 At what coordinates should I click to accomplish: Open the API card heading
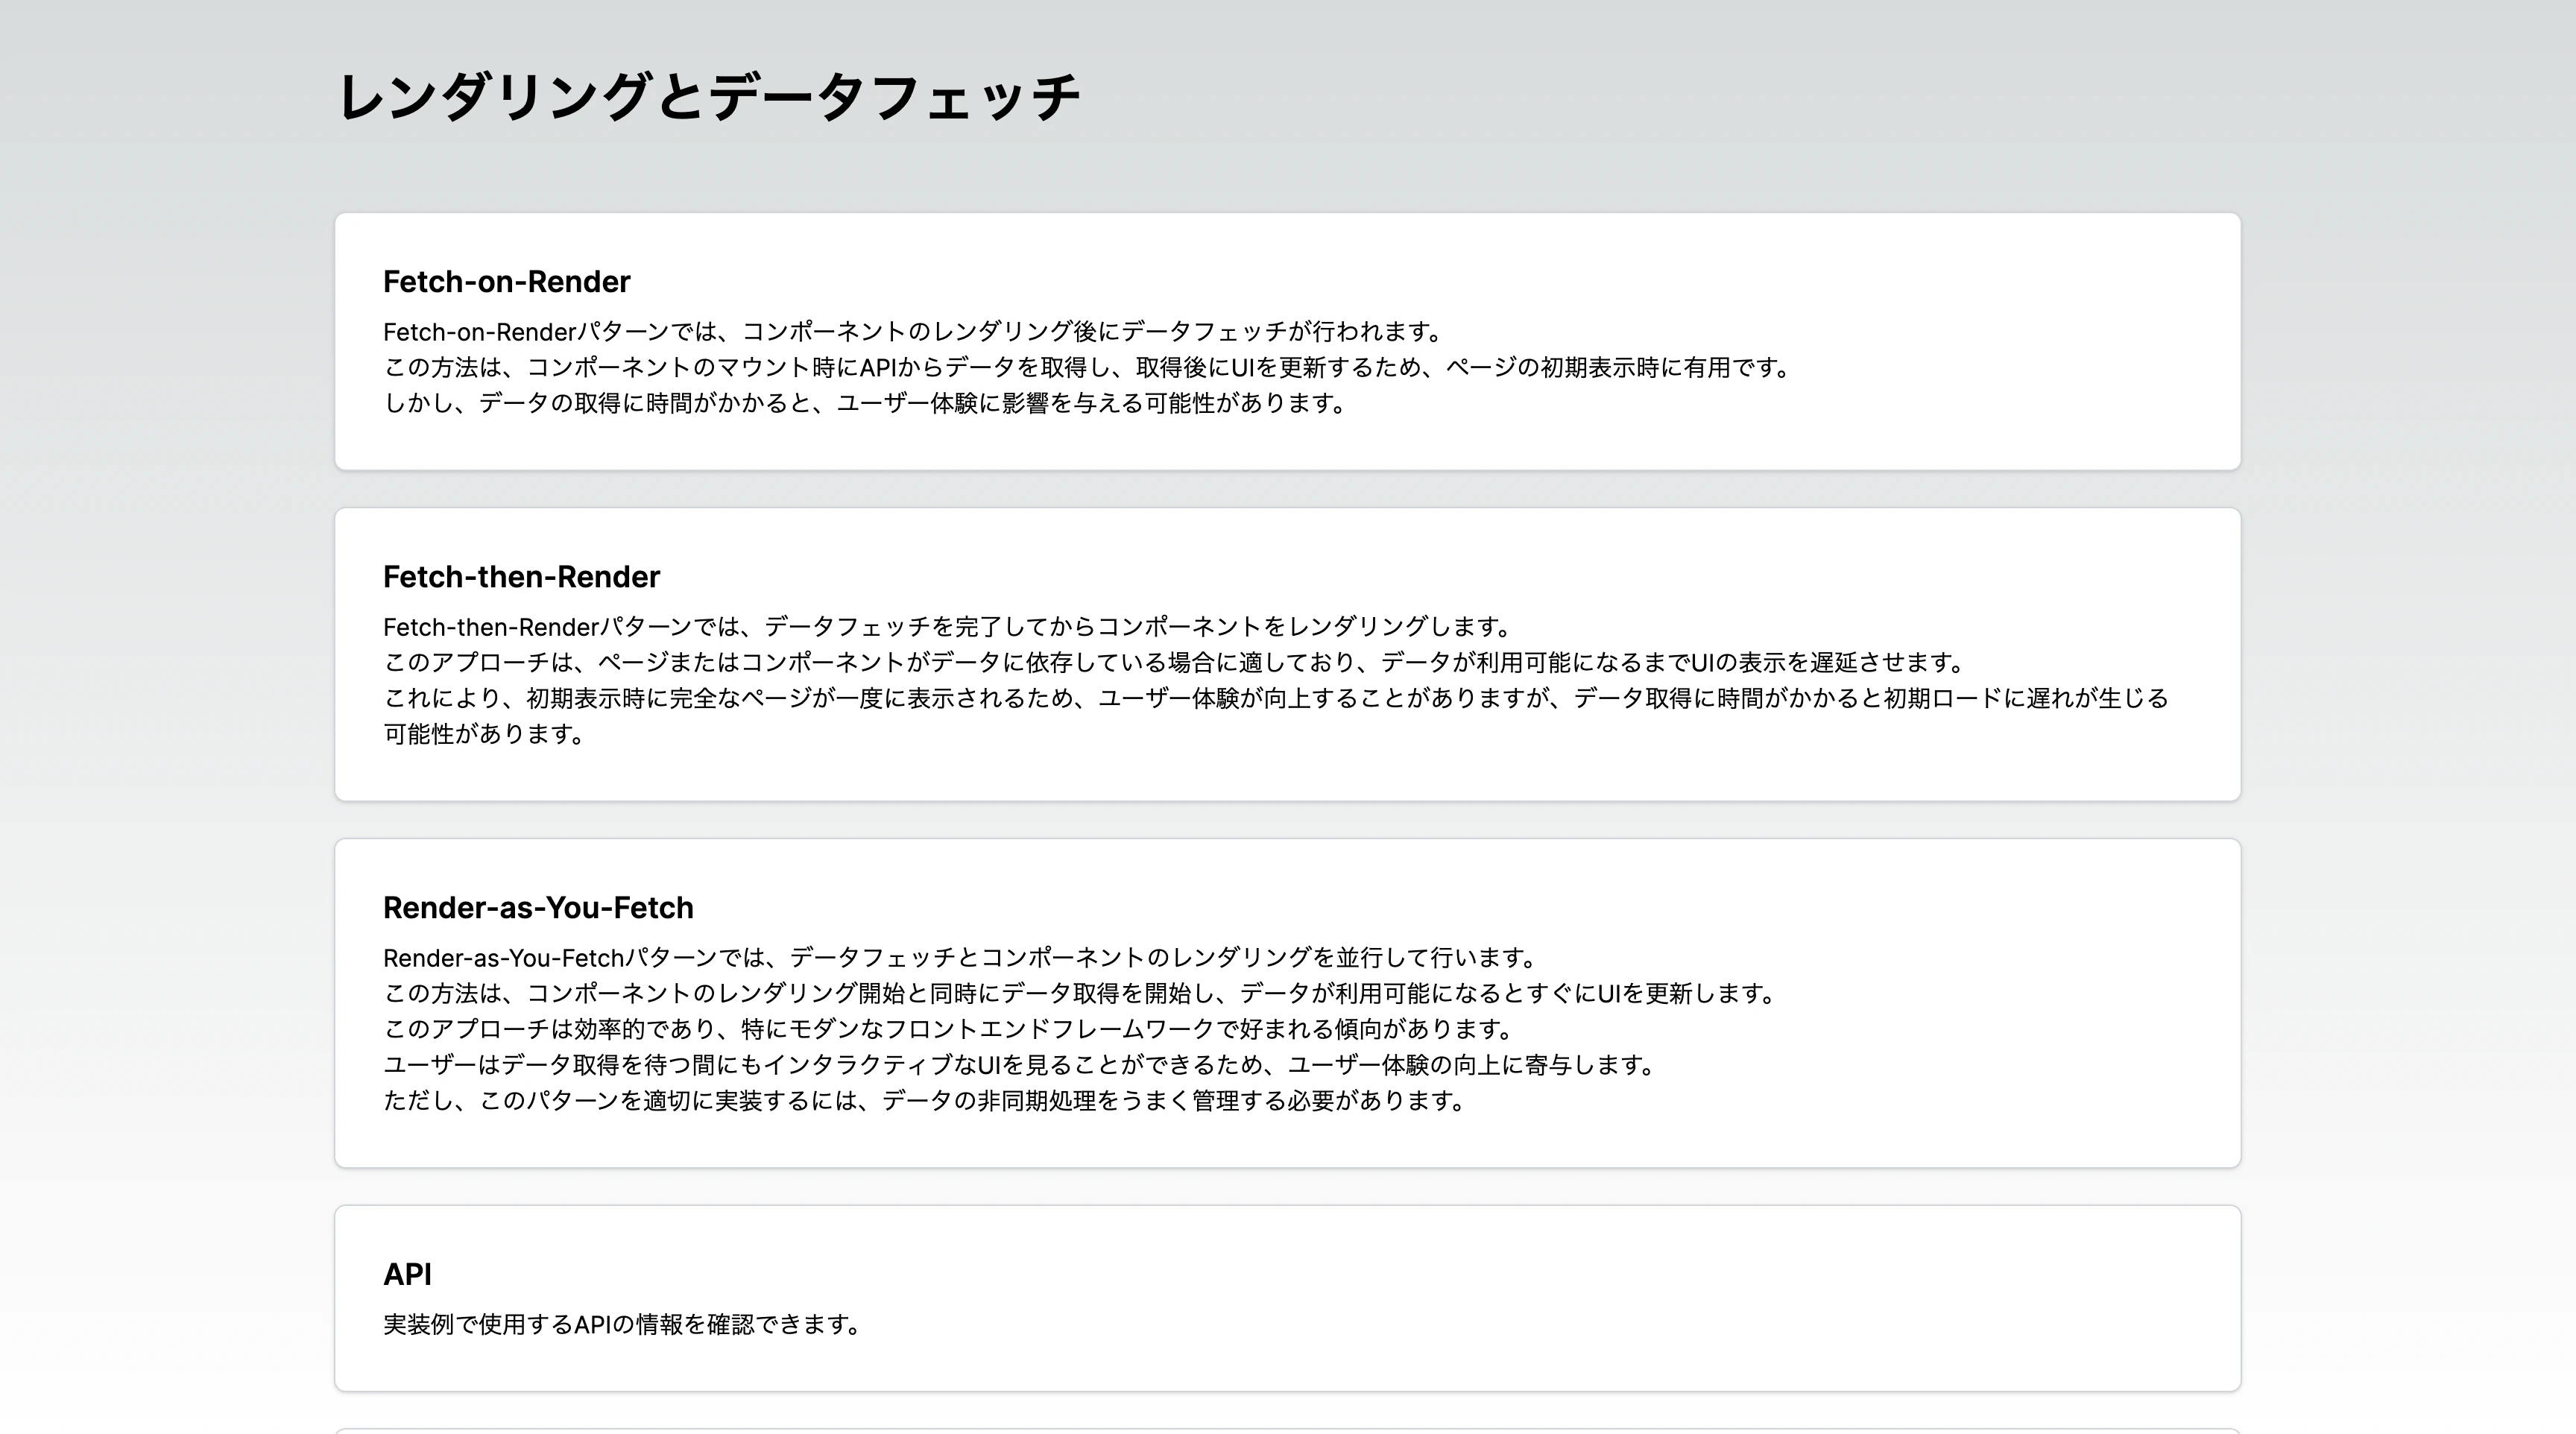407,1275
